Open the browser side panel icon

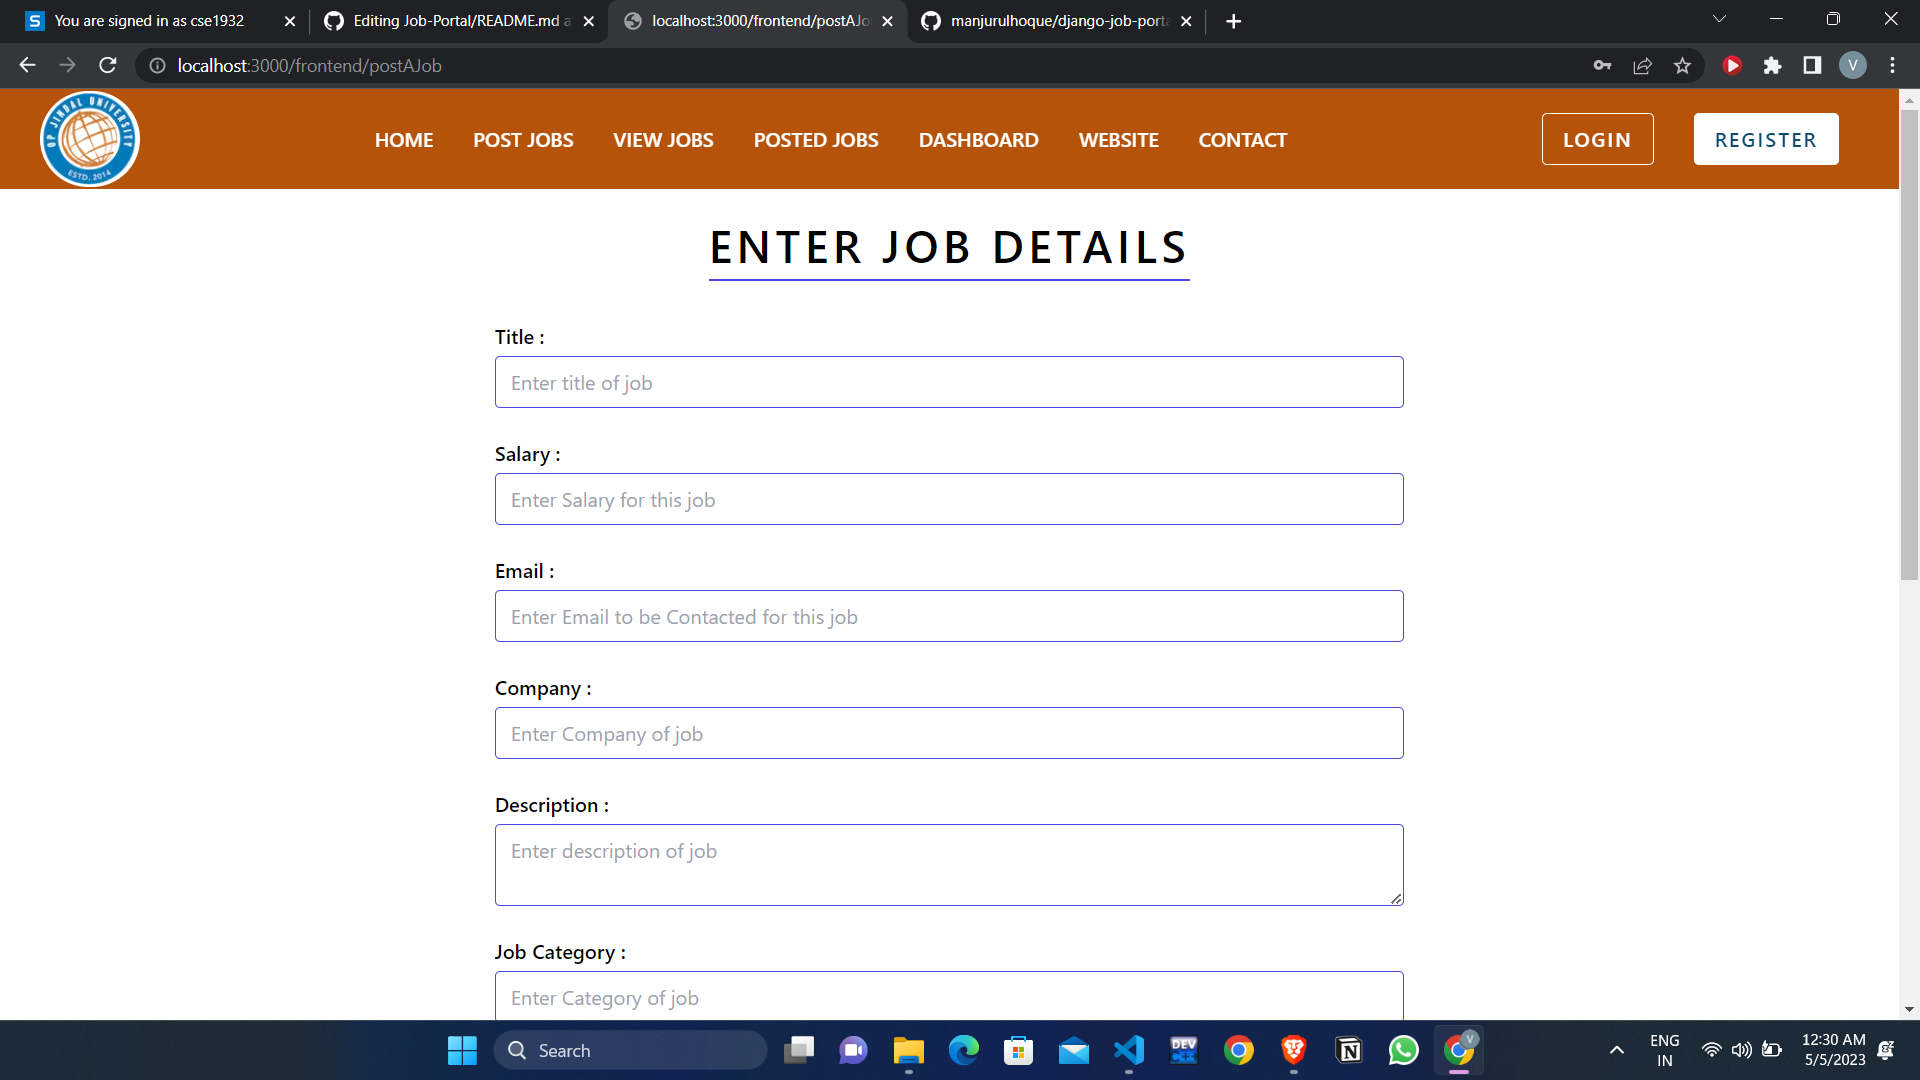[1812, 65]
